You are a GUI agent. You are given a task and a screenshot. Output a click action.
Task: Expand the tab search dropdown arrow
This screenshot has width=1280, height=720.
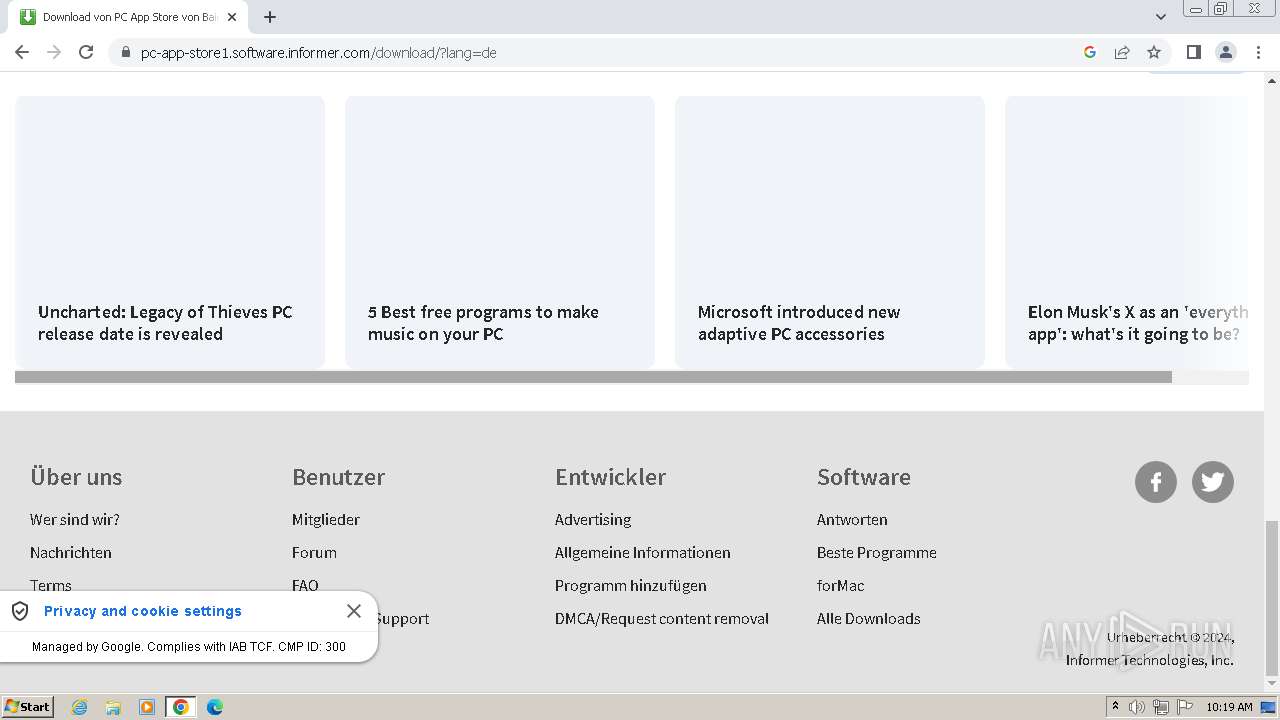click(1160, 17)
